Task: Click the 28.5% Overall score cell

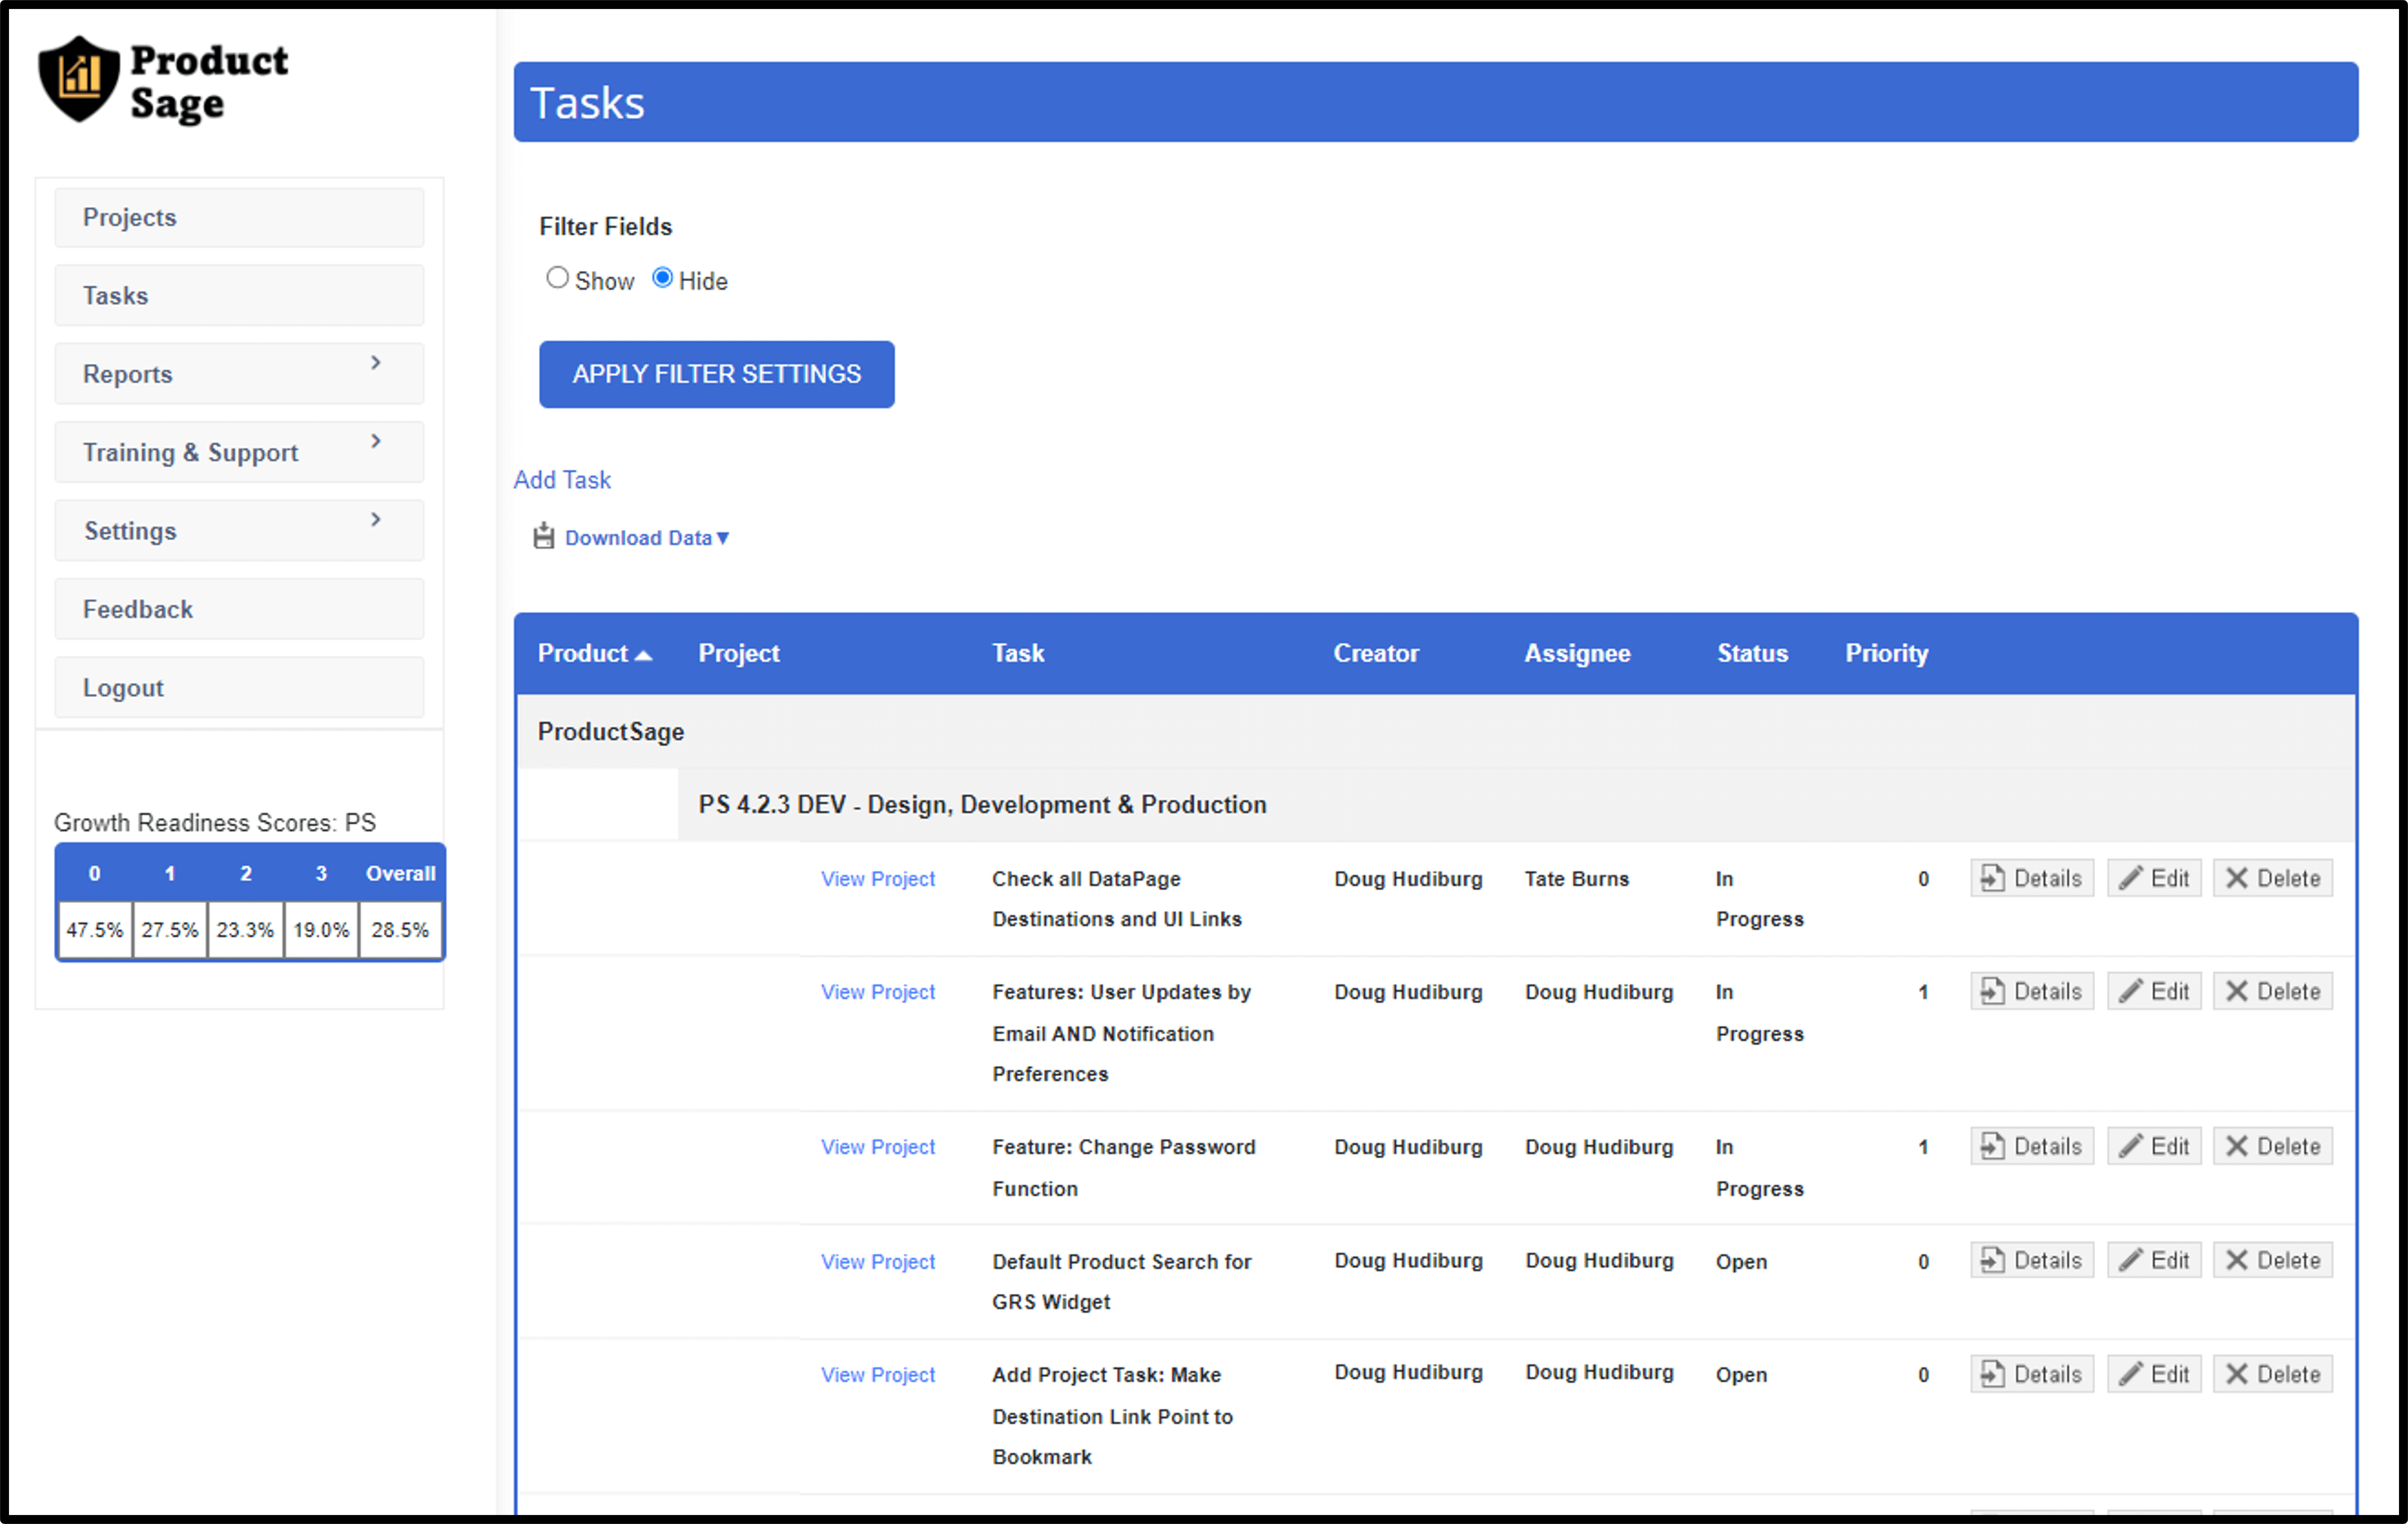Action: (x=400, y=929)
